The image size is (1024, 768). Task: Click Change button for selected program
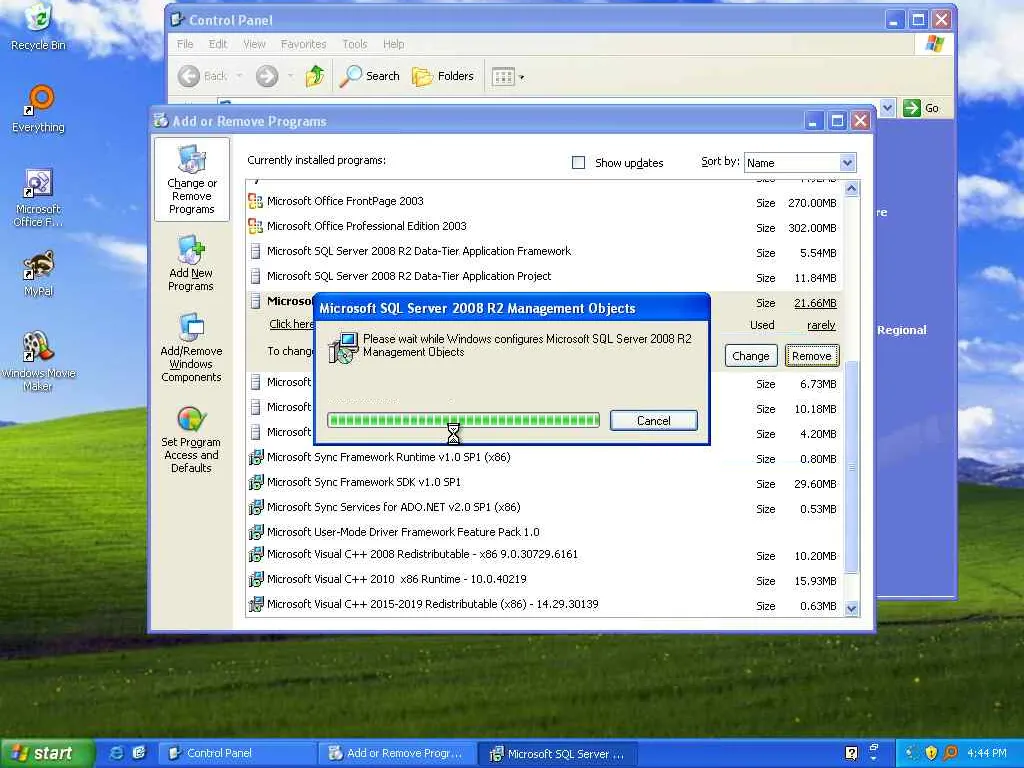750,356
